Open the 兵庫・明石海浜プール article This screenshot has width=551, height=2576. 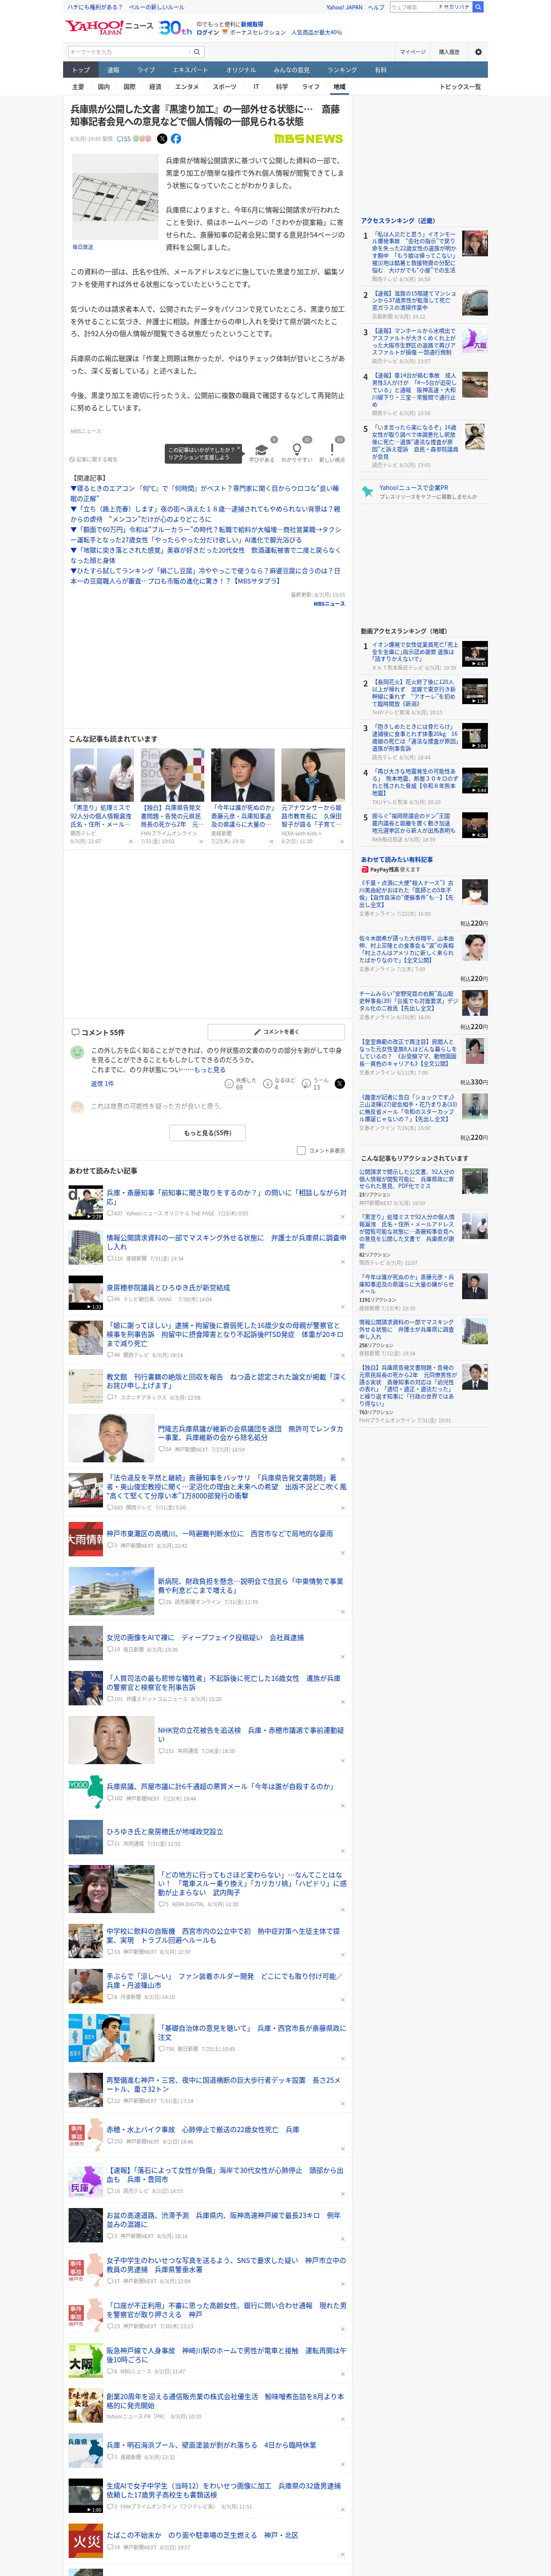(x=211, y=2445)
